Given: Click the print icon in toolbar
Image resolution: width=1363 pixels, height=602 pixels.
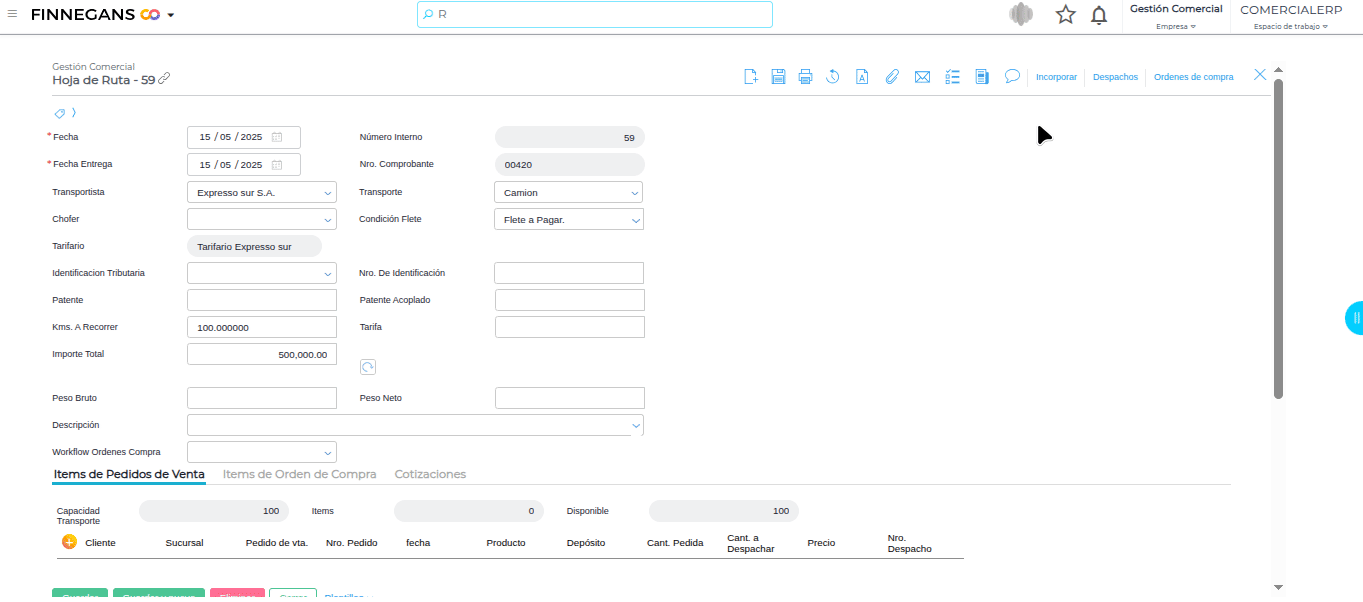Looking at the screenshot, I should (805, 77).
